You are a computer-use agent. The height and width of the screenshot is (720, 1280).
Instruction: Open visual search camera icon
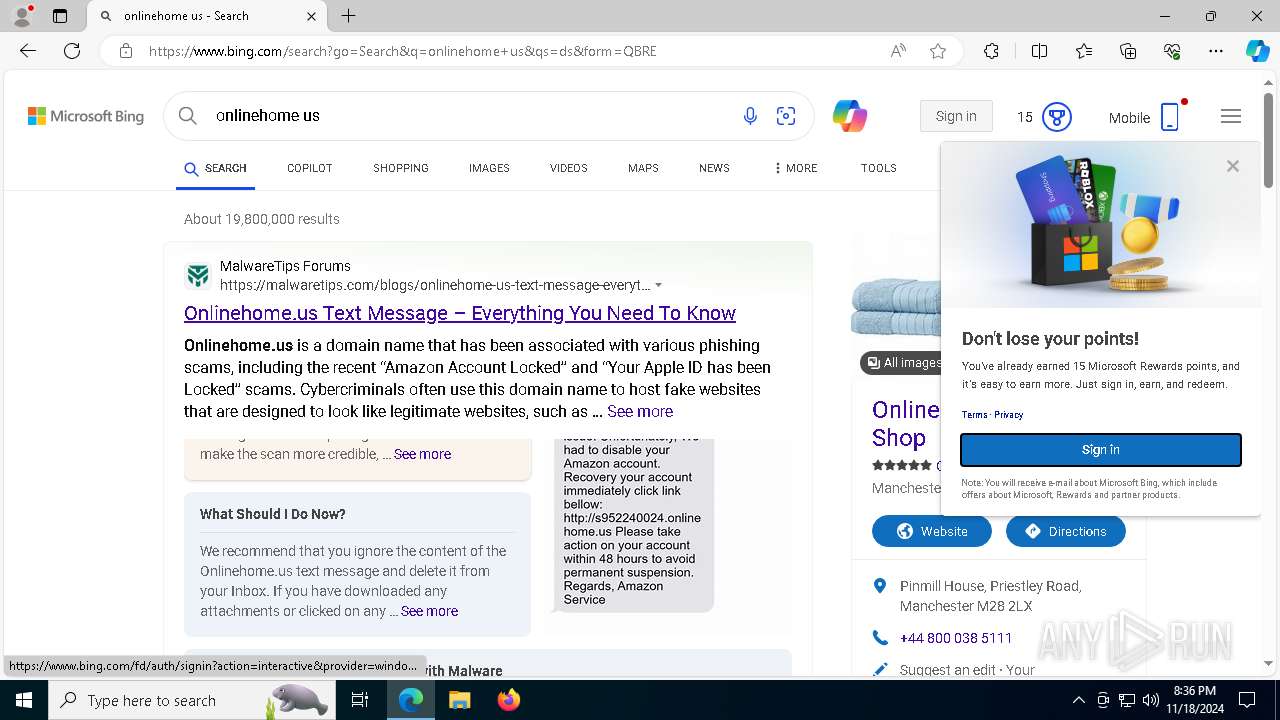786,117
